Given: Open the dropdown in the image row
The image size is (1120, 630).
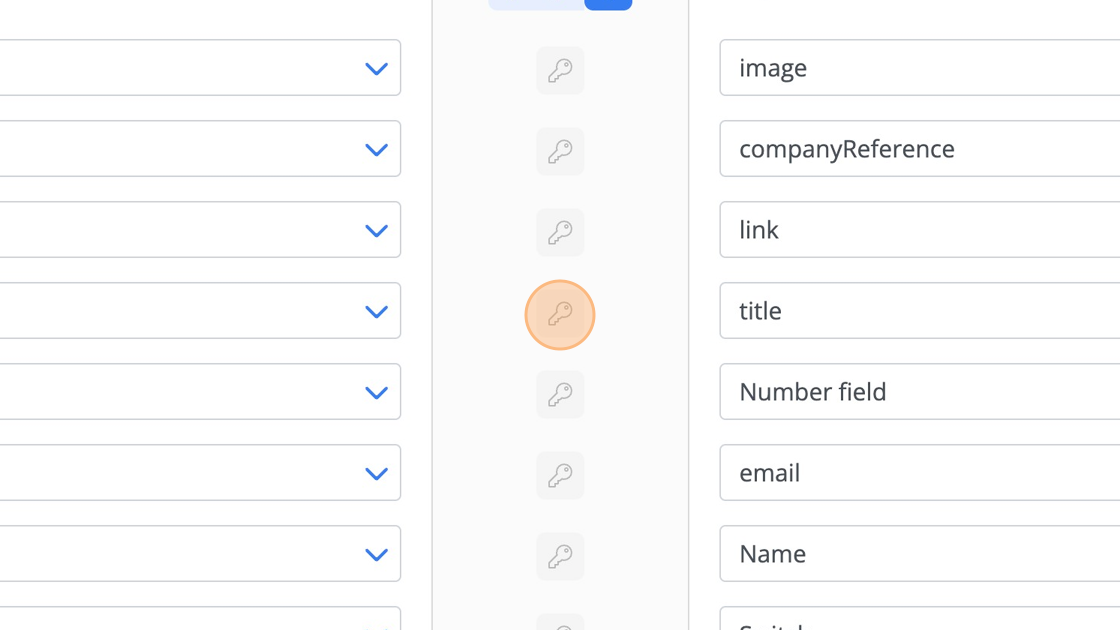Looking at the screenshot, I should tap(376, 69).
